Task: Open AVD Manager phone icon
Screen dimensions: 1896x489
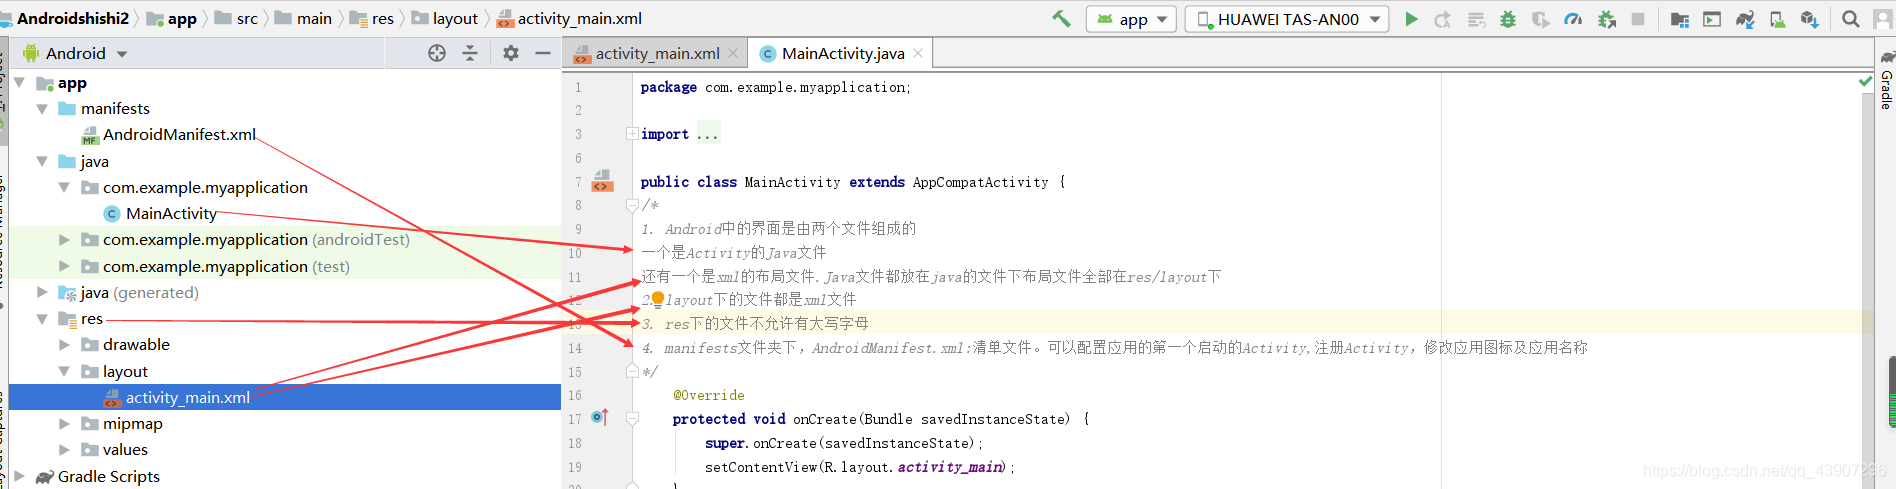Action: (1778, 19)
